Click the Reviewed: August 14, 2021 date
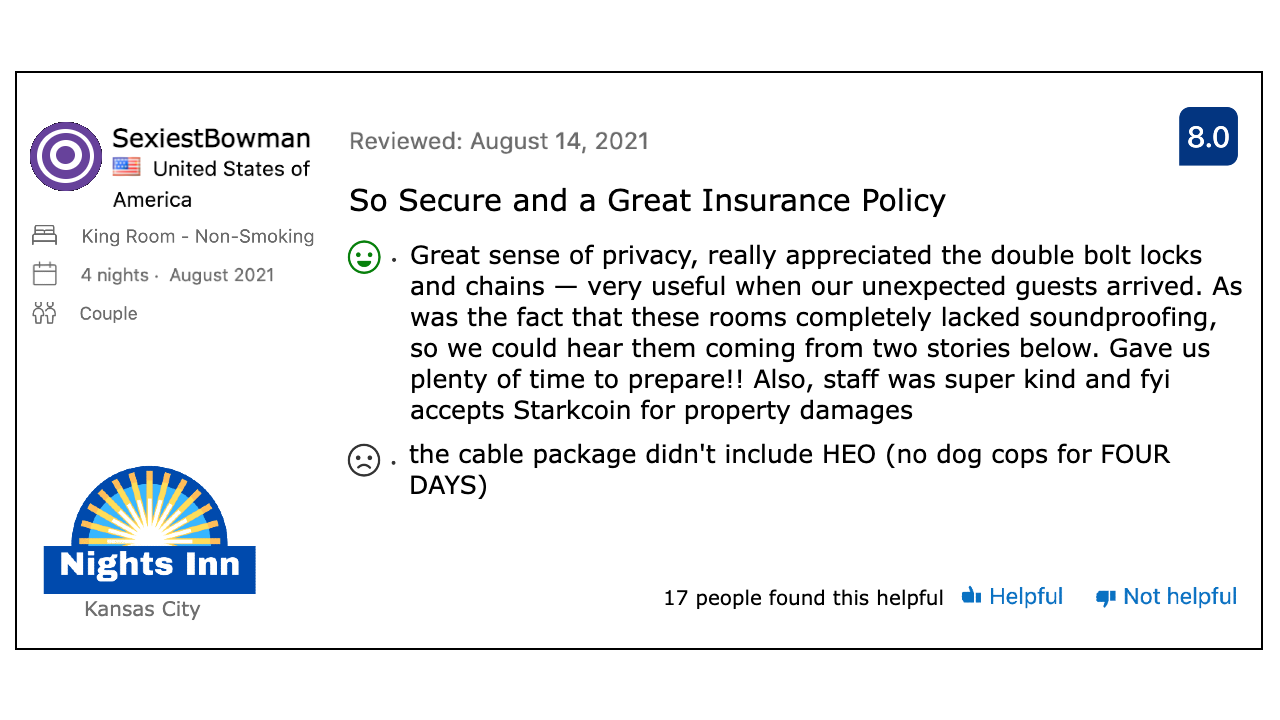 (498, 141)
